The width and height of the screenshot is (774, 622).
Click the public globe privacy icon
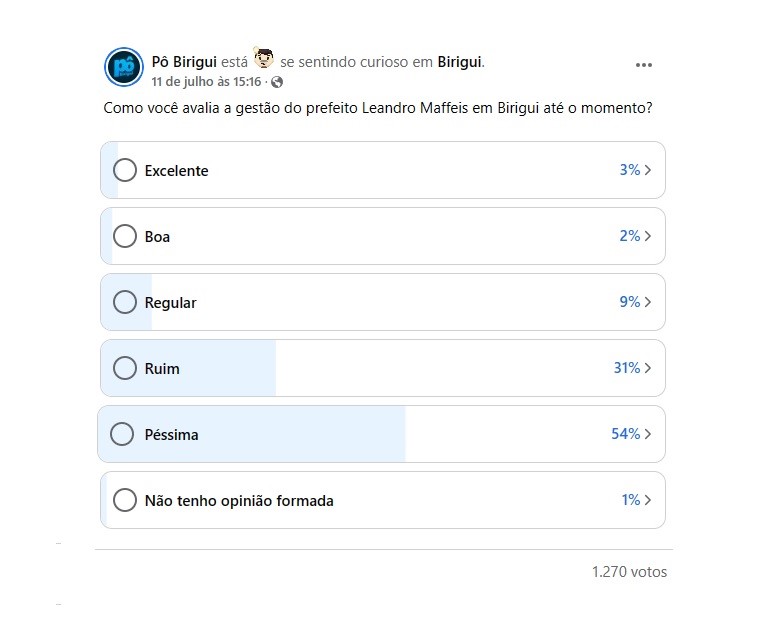[277, 82]
